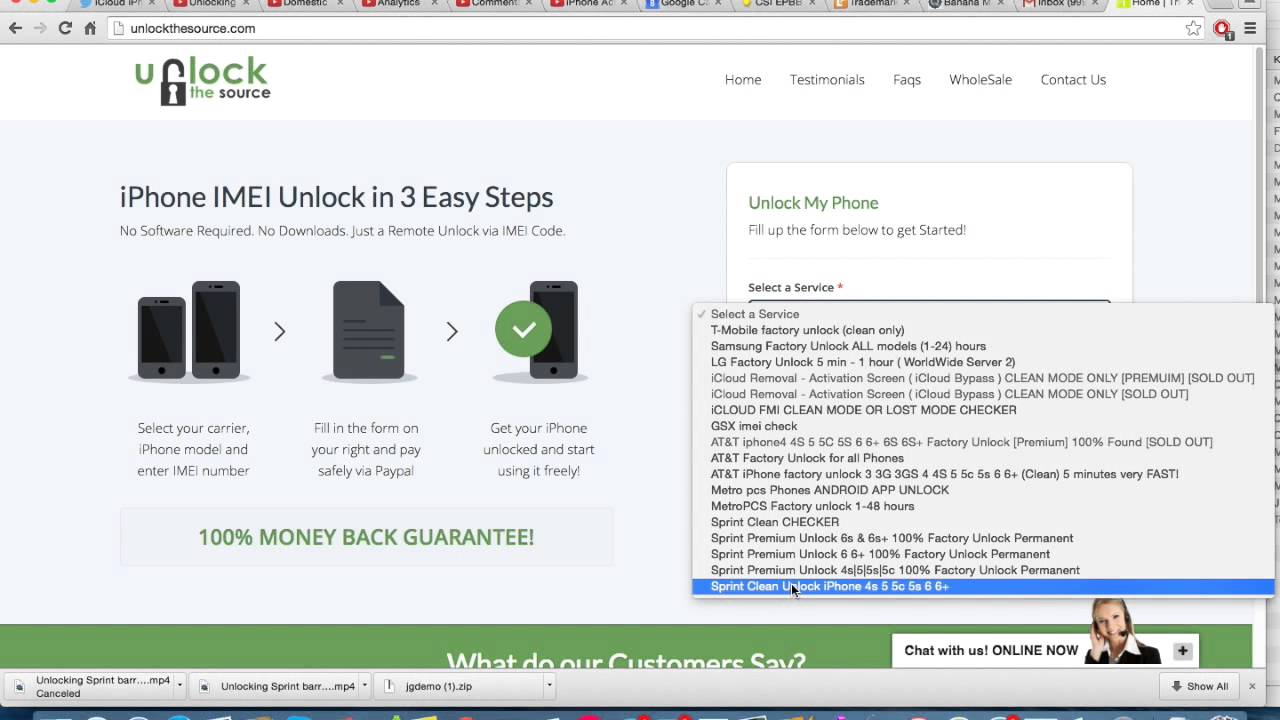Click the 'Unlock My Phone' form heading
Viewport: 1280px width, 720px height.
[813, 202]
